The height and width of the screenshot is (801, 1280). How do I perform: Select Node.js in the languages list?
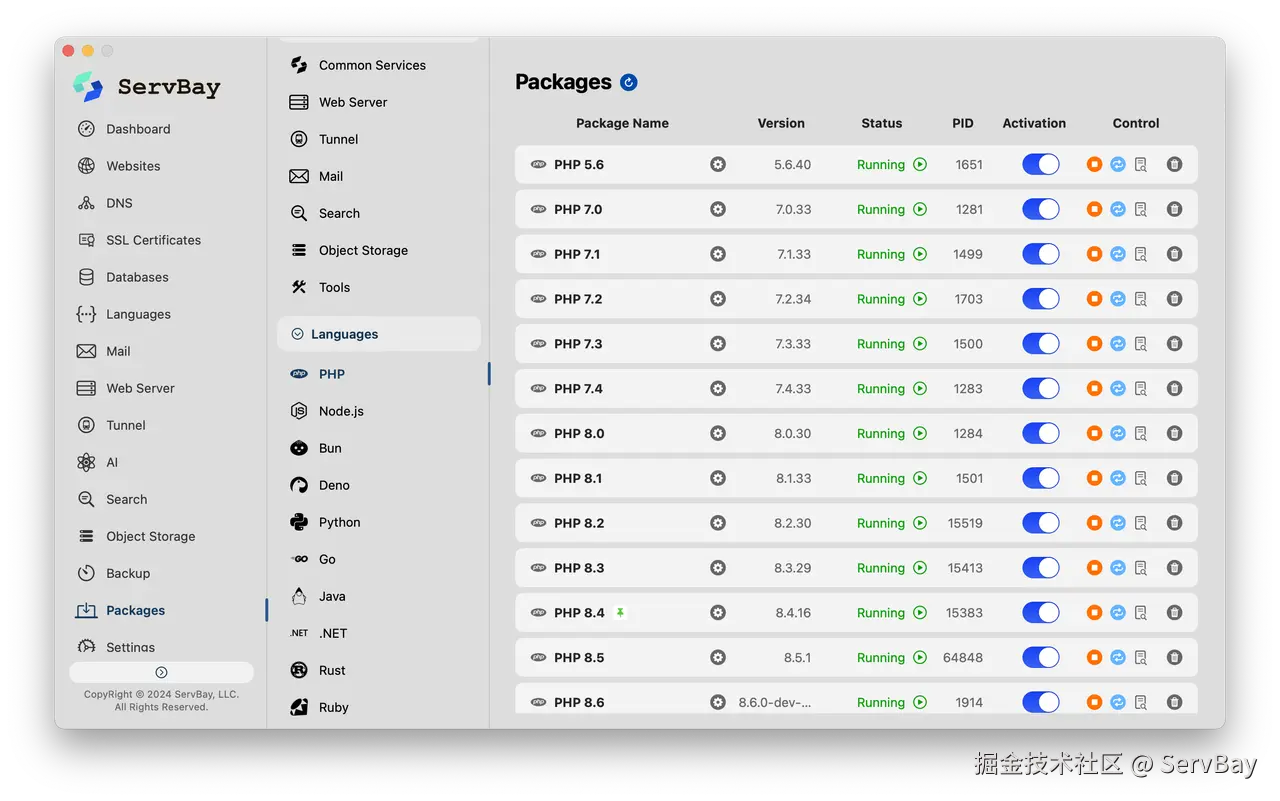[x=341, y=411]
